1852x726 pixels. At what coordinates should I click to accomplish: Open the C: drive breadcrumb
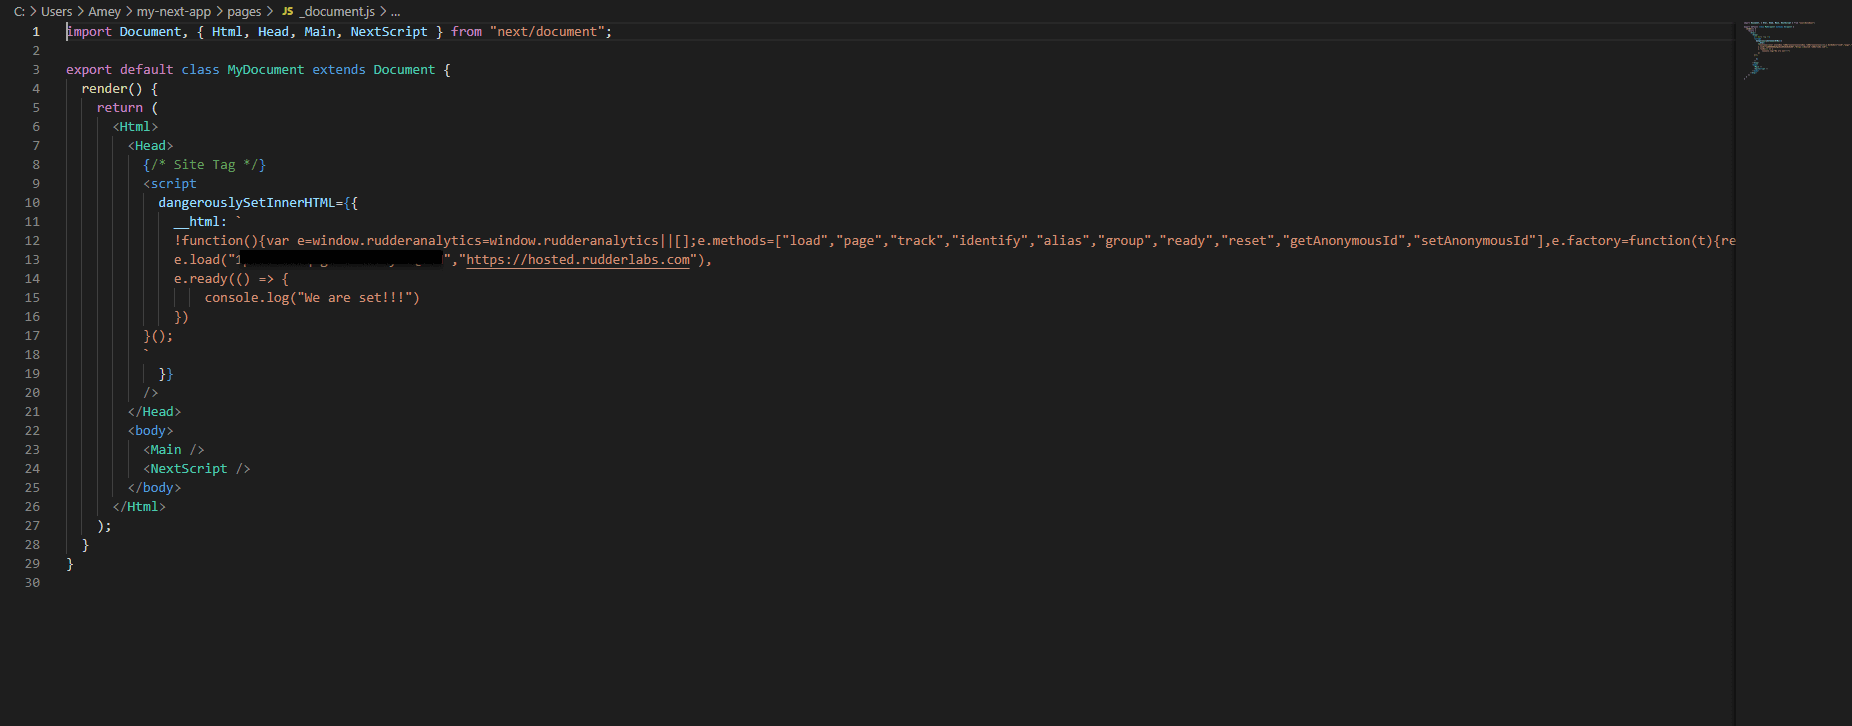pos(18,12)
